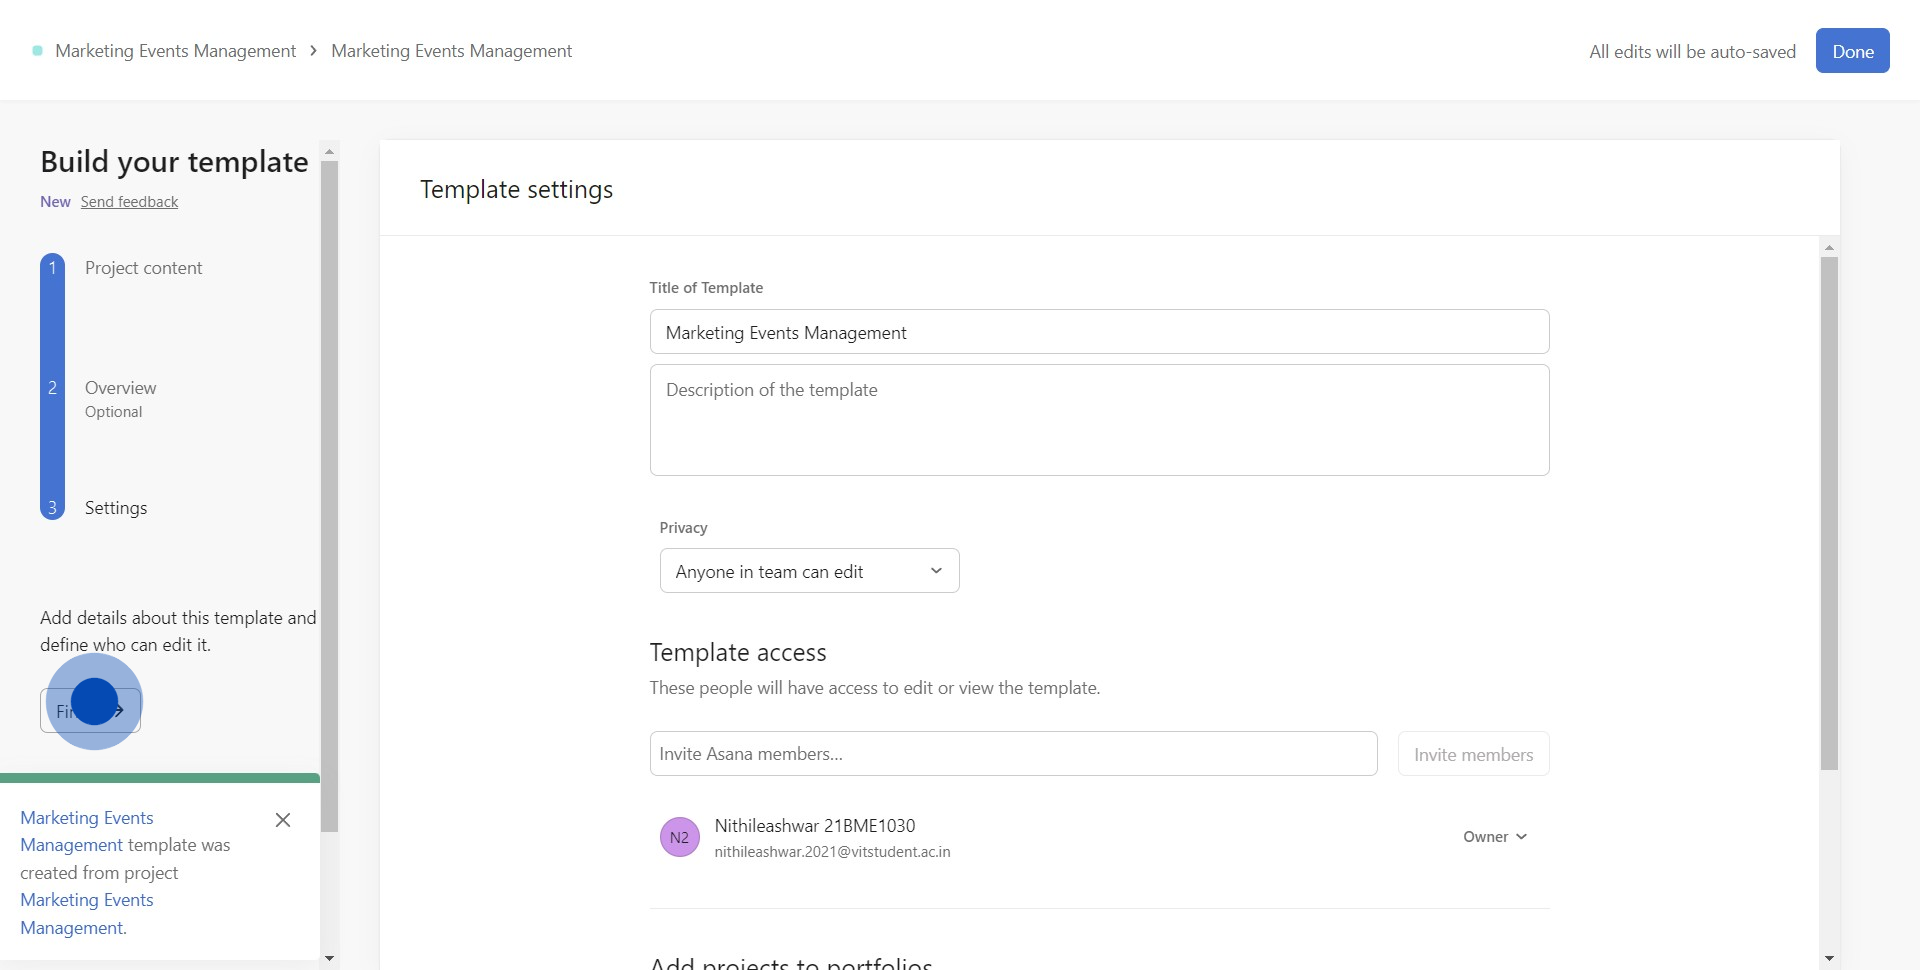Click the settings panel scrollbar down arrow

[1829, 958]
